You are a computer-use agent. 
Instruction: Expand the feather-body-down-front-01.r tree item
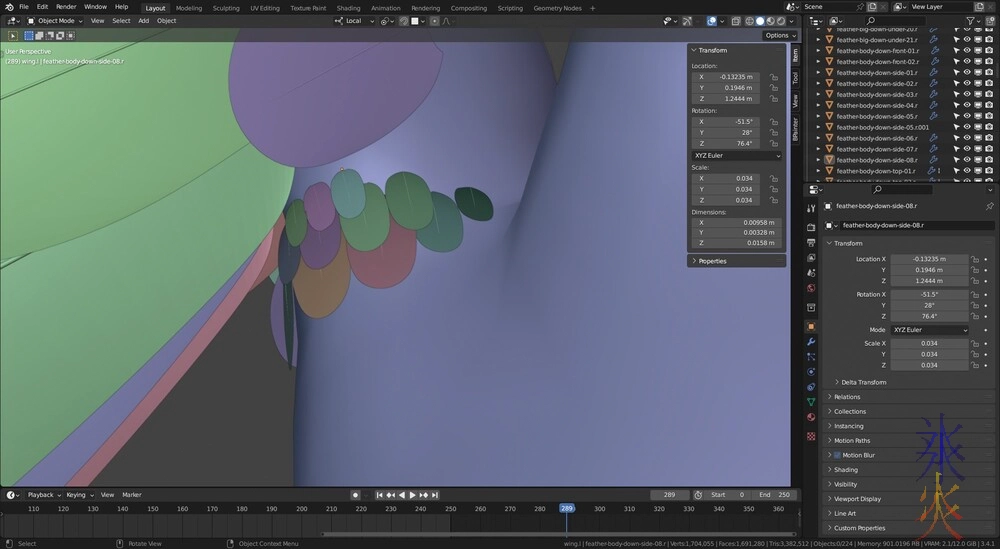click(x=819, y=51)
